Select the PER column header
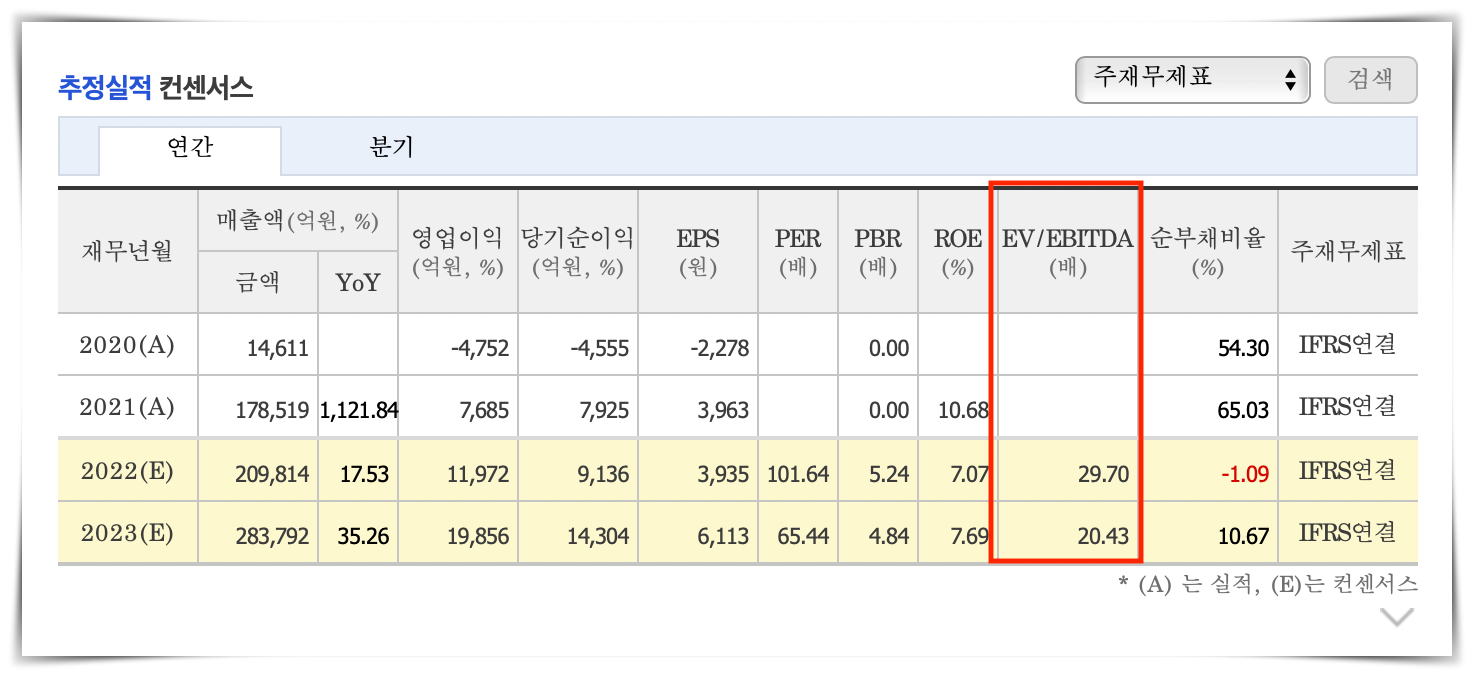This screenshot has height=678, width=1474. [797, 252]
